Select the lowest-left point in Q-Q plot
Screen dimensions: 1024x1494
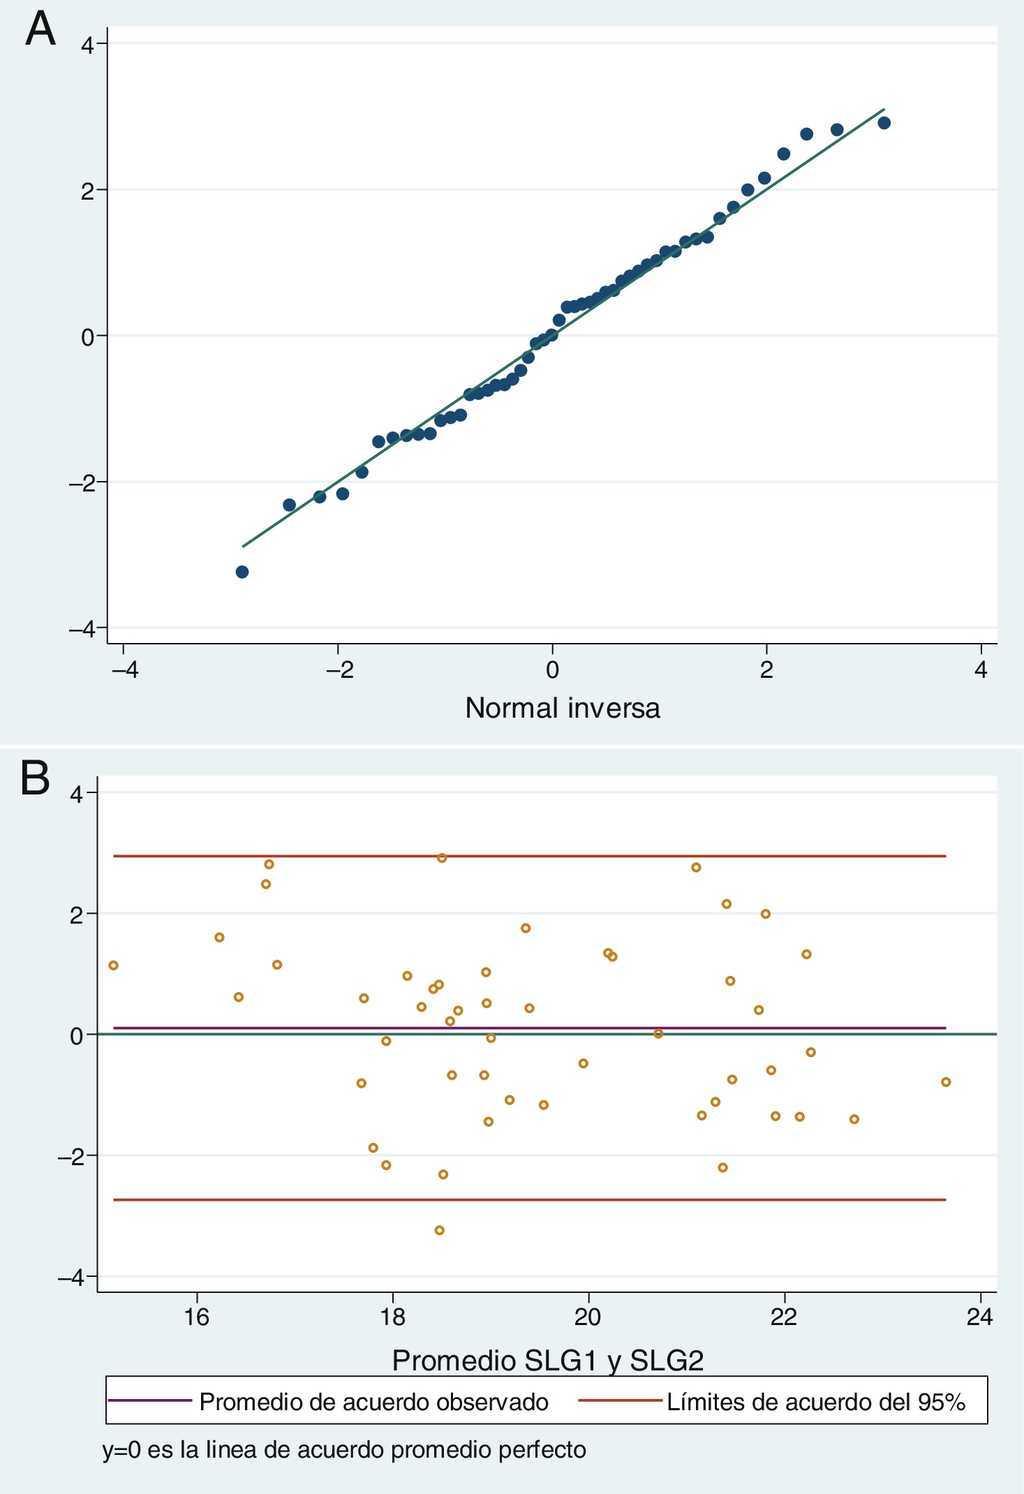tap(242, 572)
